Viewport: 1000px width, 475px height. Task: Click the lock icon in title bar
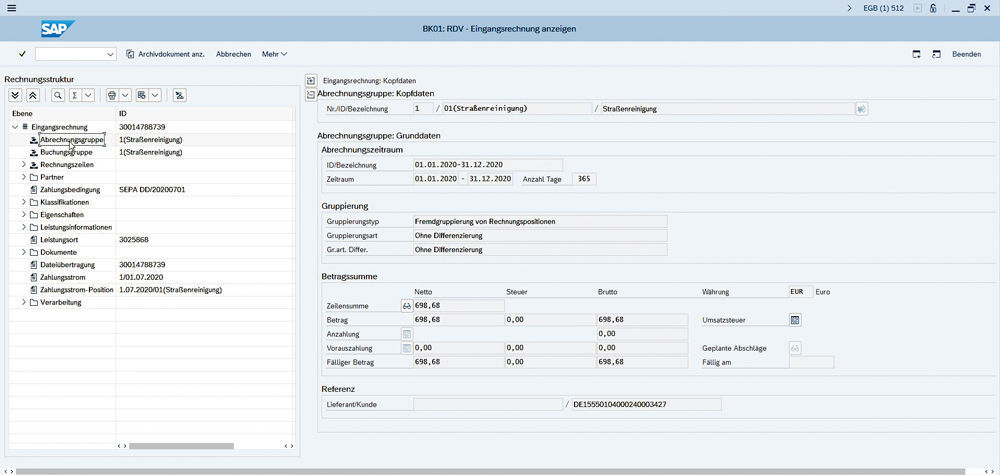click(932, 8)
